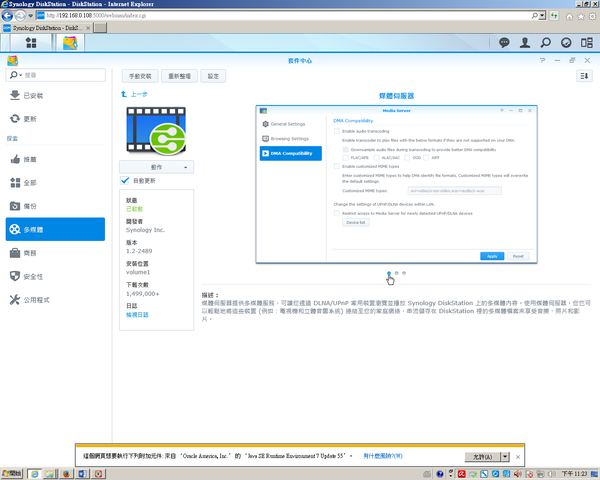Viewport: 600px width, 480px height.
Task: Expand the arrow next to 允許 button
Action: point(506,455)
